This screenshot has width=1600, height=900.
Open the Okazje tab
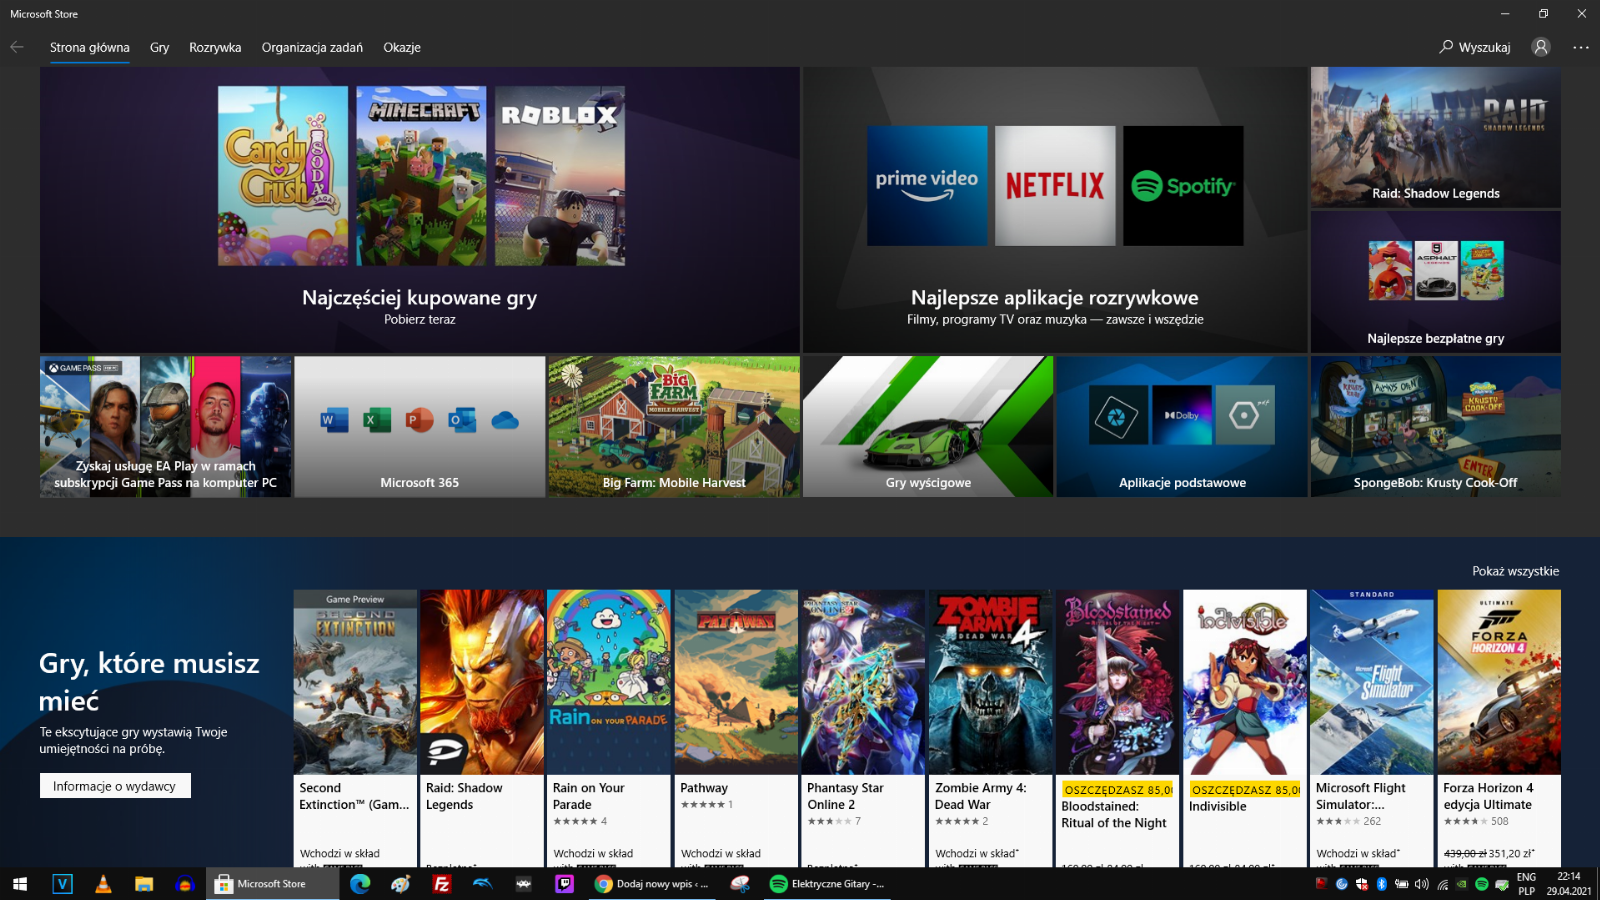[x=402, y=47]
